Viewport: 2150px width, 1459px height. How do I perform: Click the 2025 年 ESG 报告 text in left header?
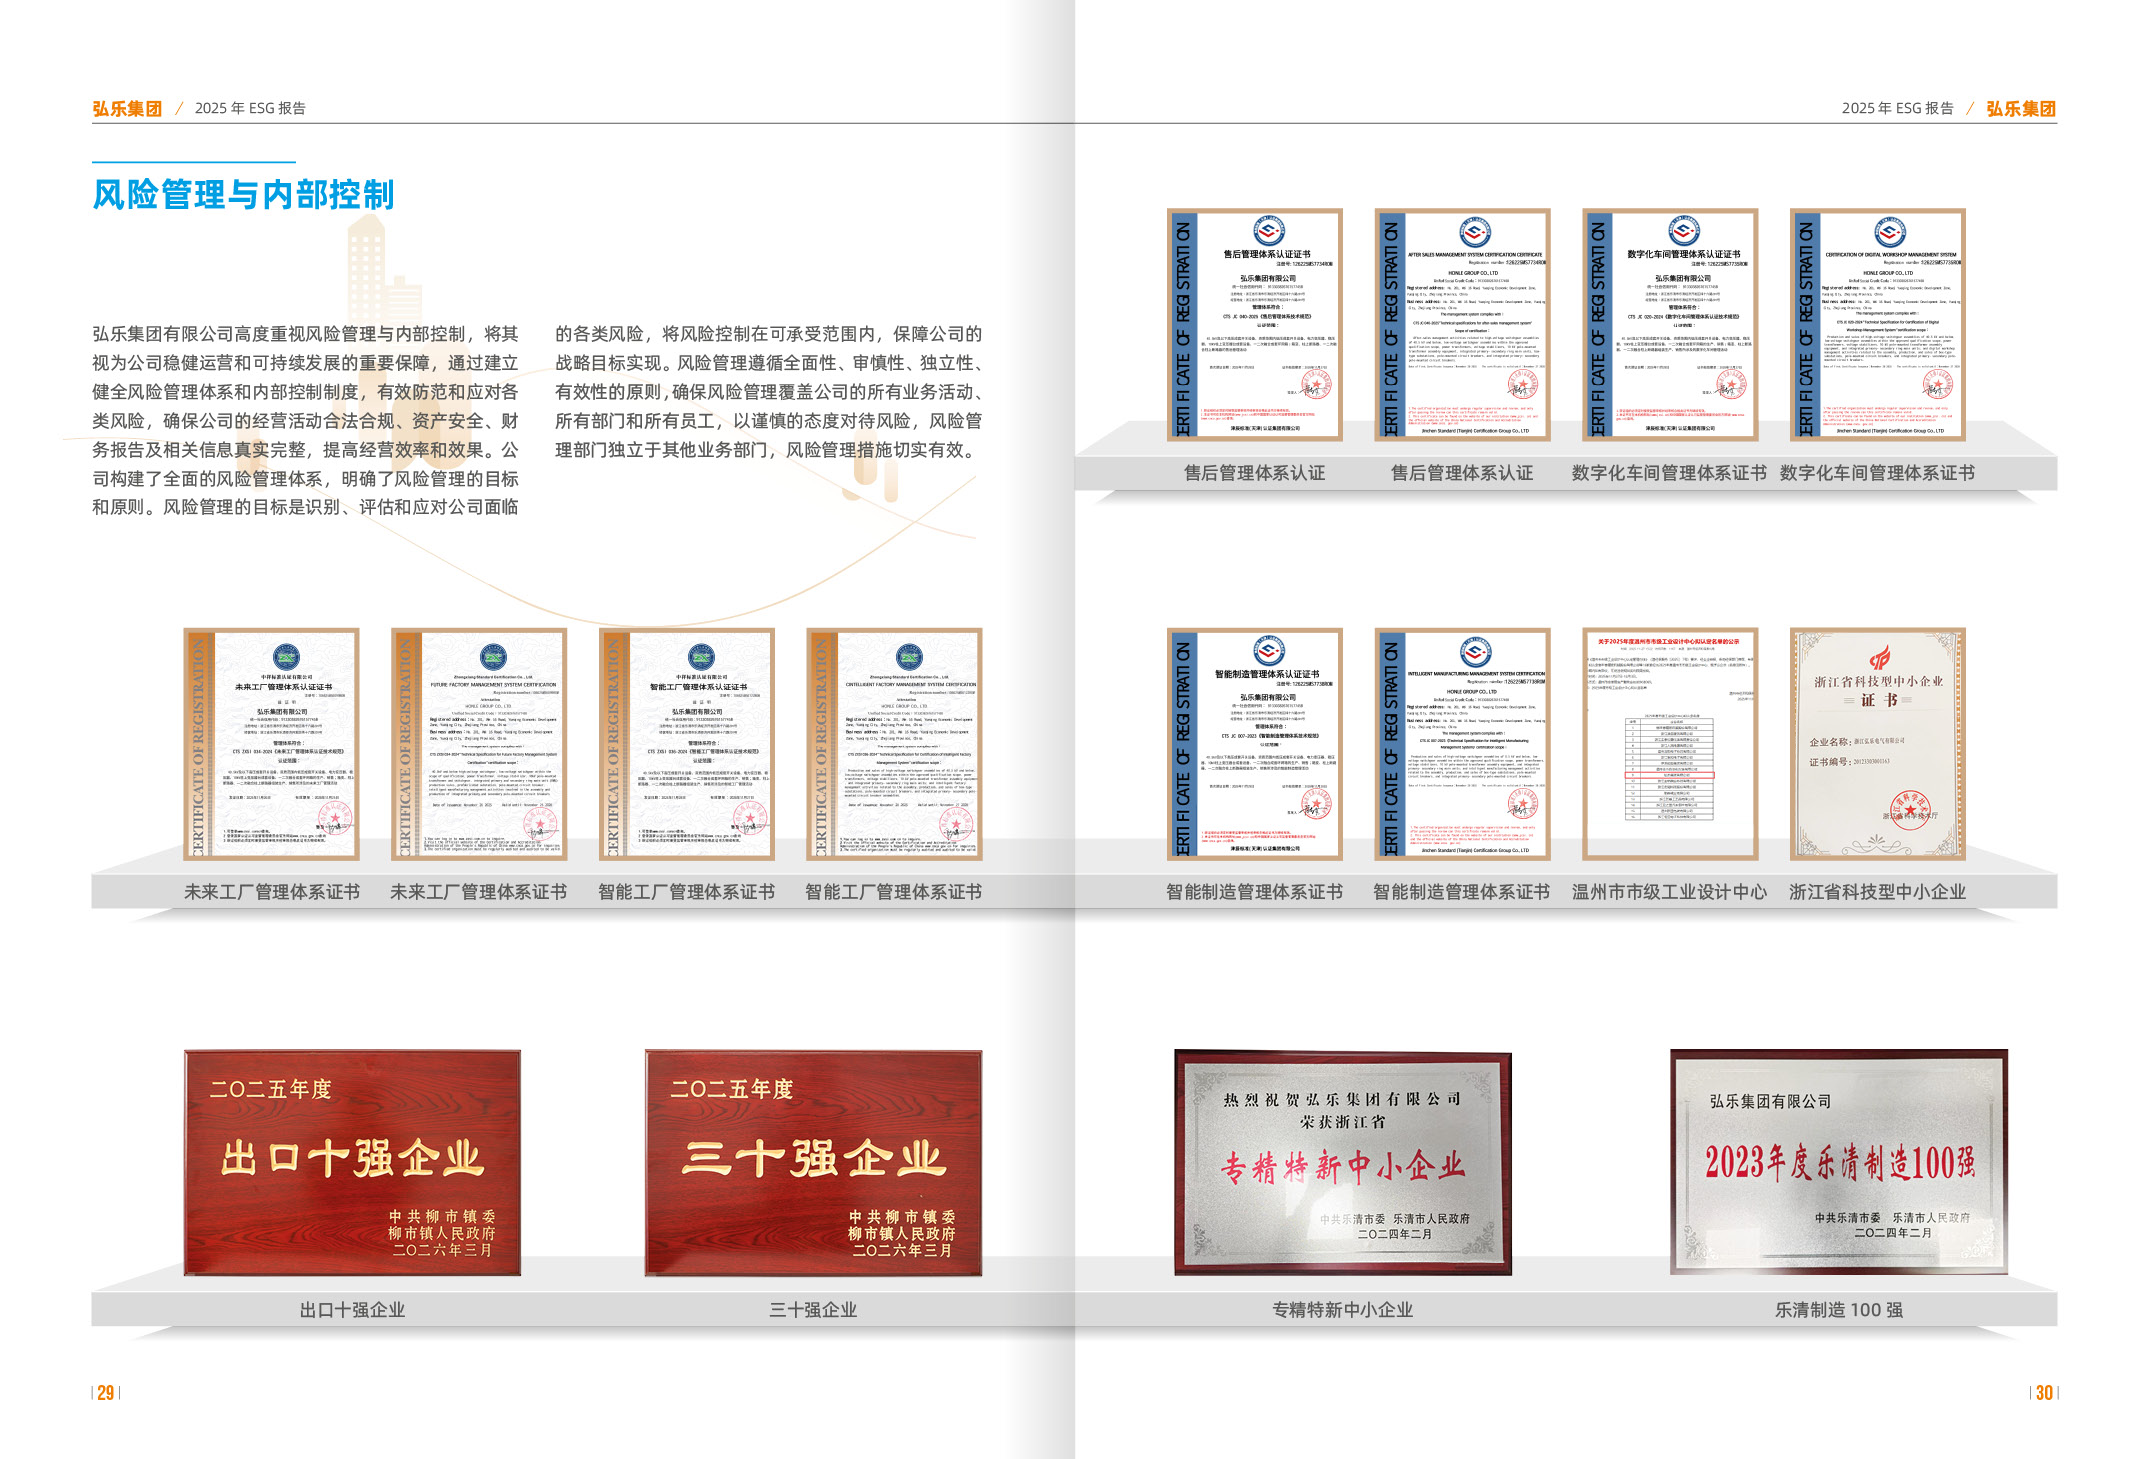coord(250,108)
